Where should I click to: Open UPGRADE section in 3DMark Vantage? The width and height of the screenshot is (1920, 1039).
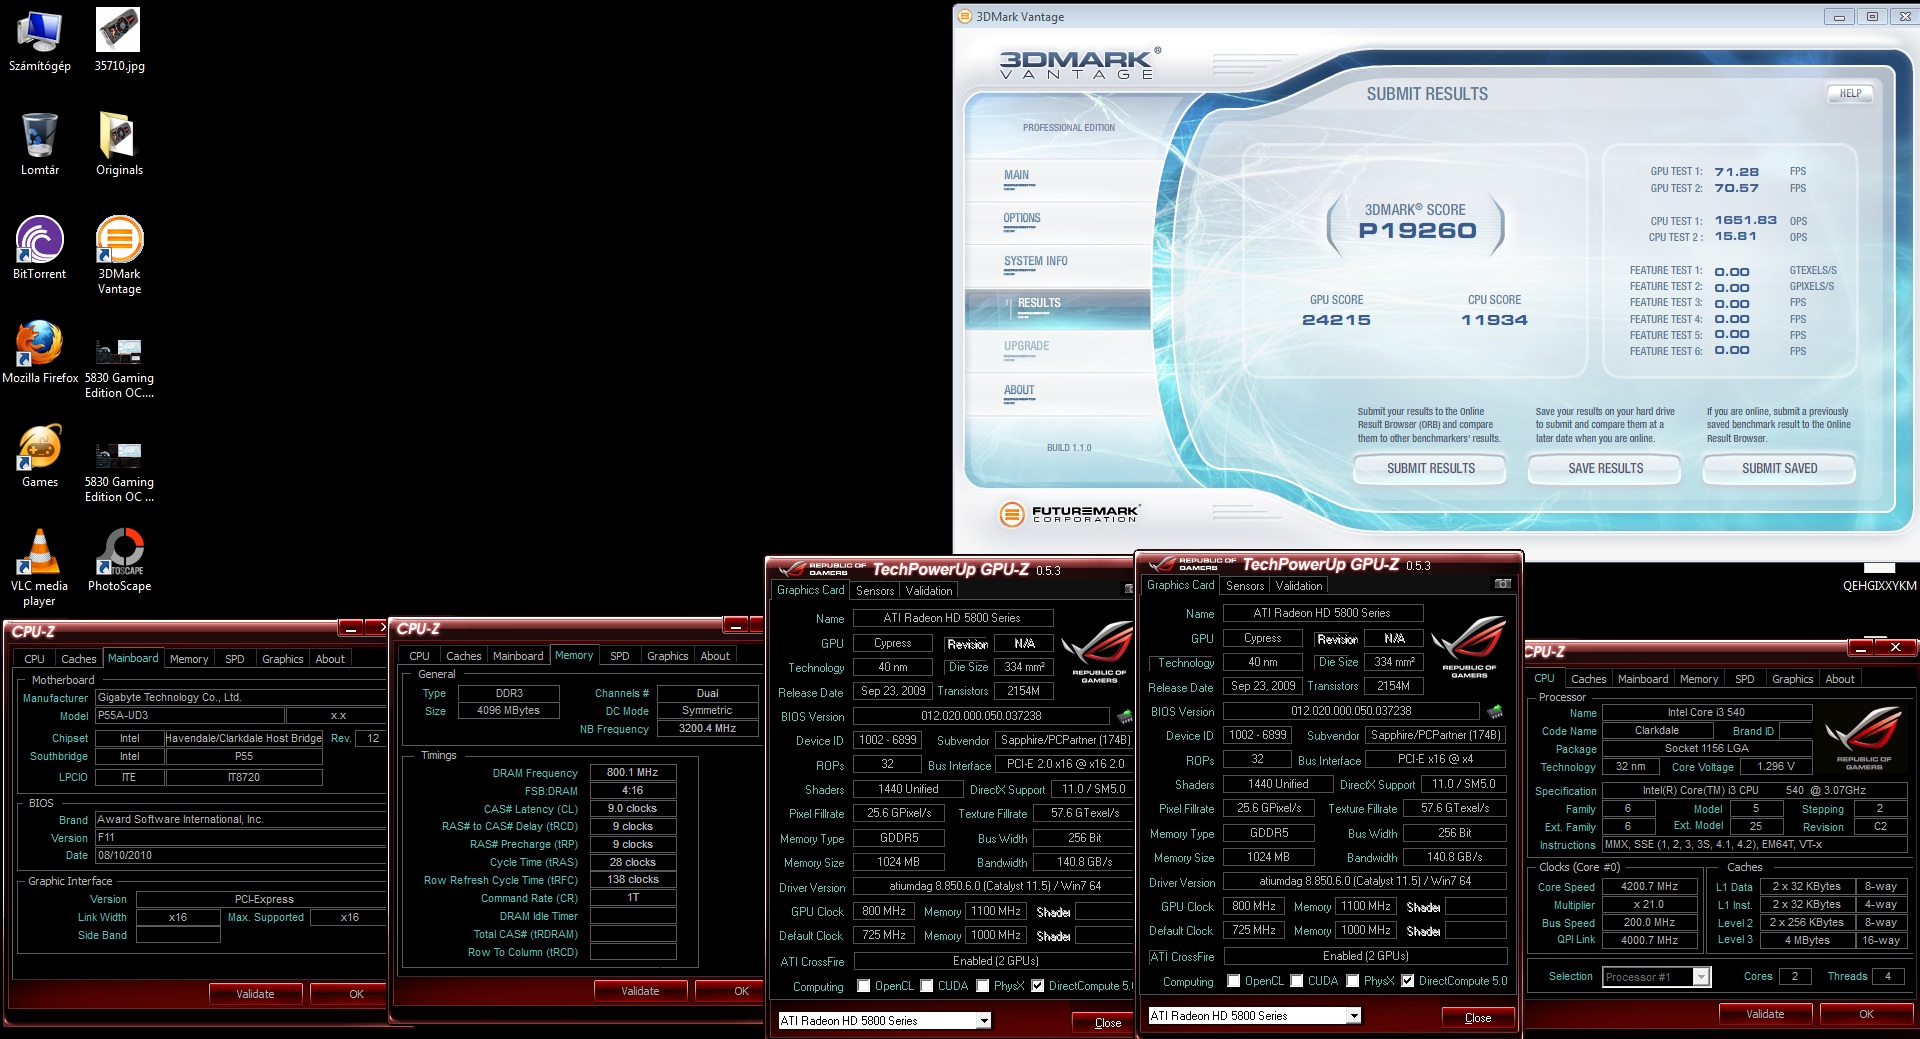click(1027, 346)
